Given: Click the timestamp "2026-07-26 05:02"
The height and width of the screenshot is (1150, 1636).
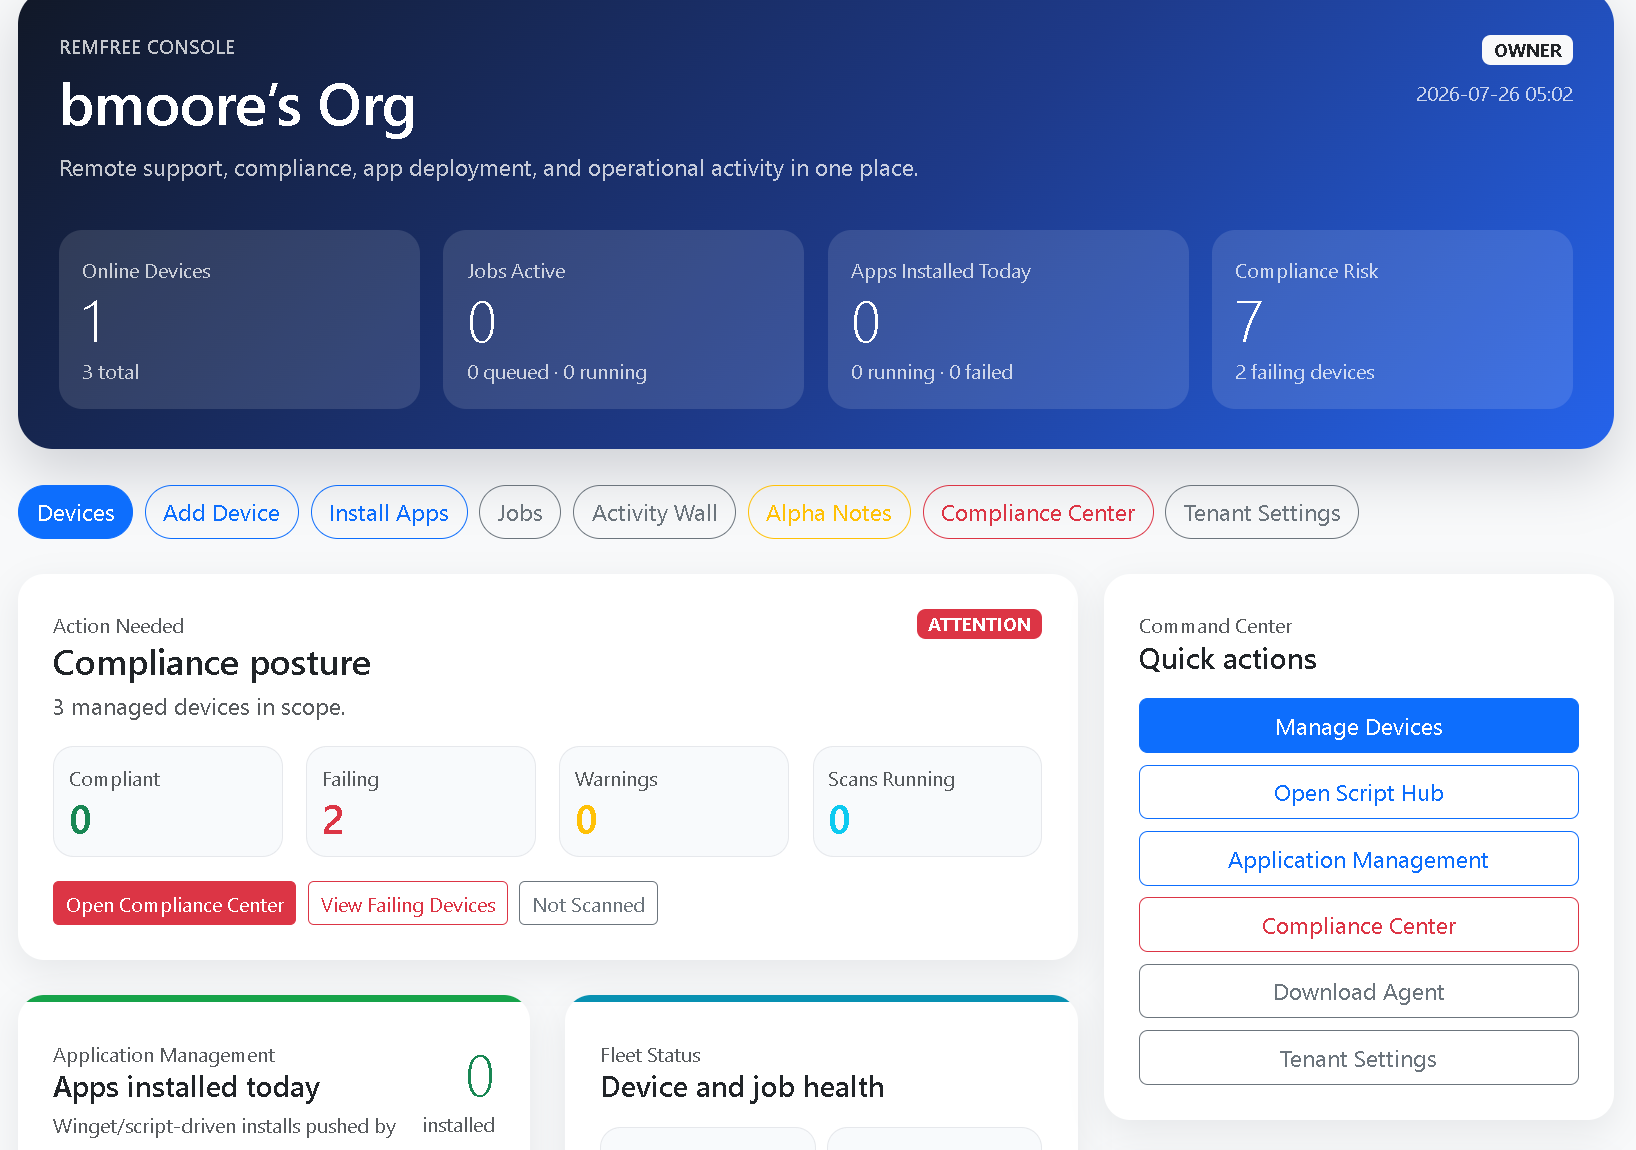Looking at the screenshot, I should click(x=1494, y=94).
